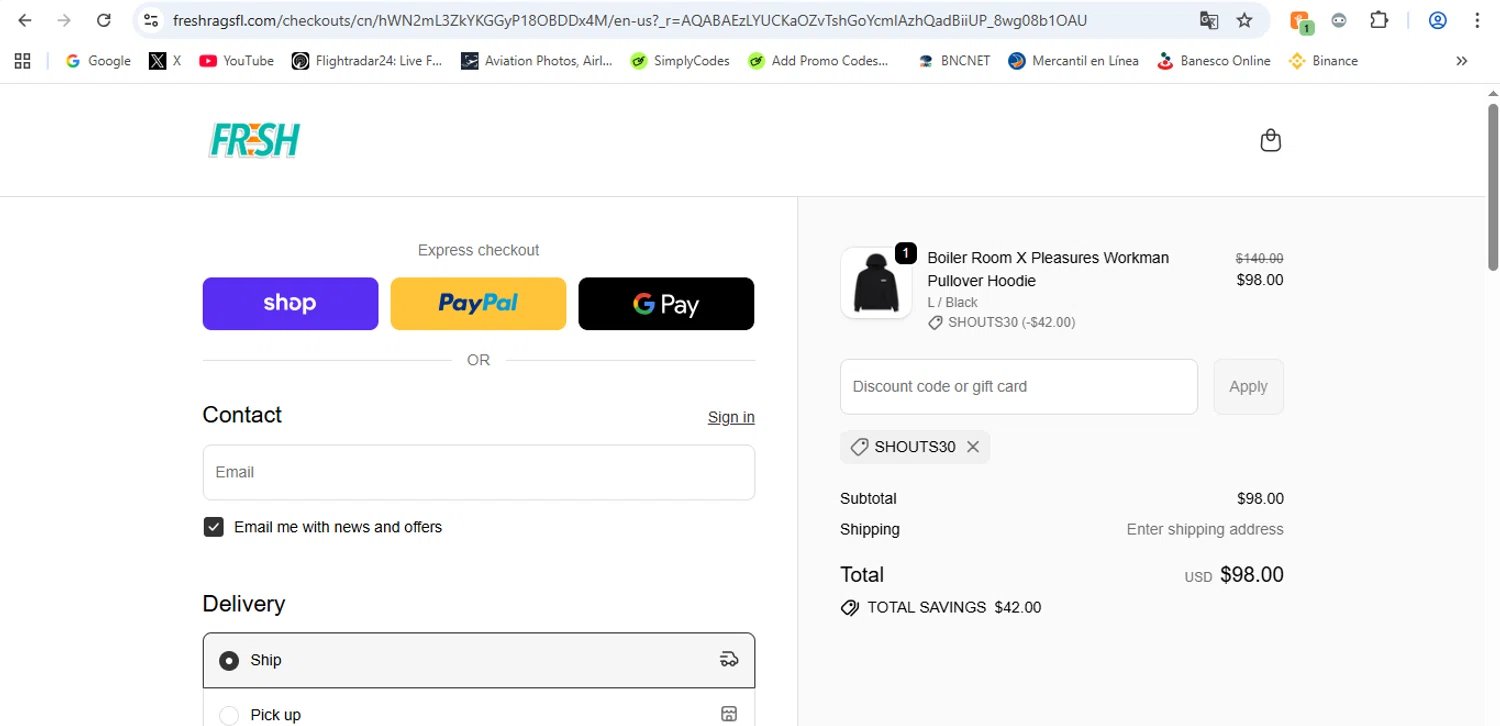Open BNCNET bookmark
Viewport: 1500px width, 726px height.
954,61
